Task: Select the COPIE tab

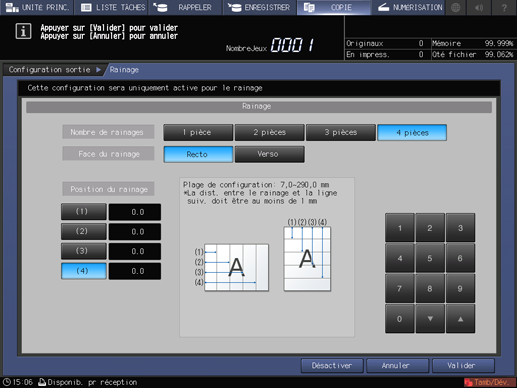Action: [334, 7]
